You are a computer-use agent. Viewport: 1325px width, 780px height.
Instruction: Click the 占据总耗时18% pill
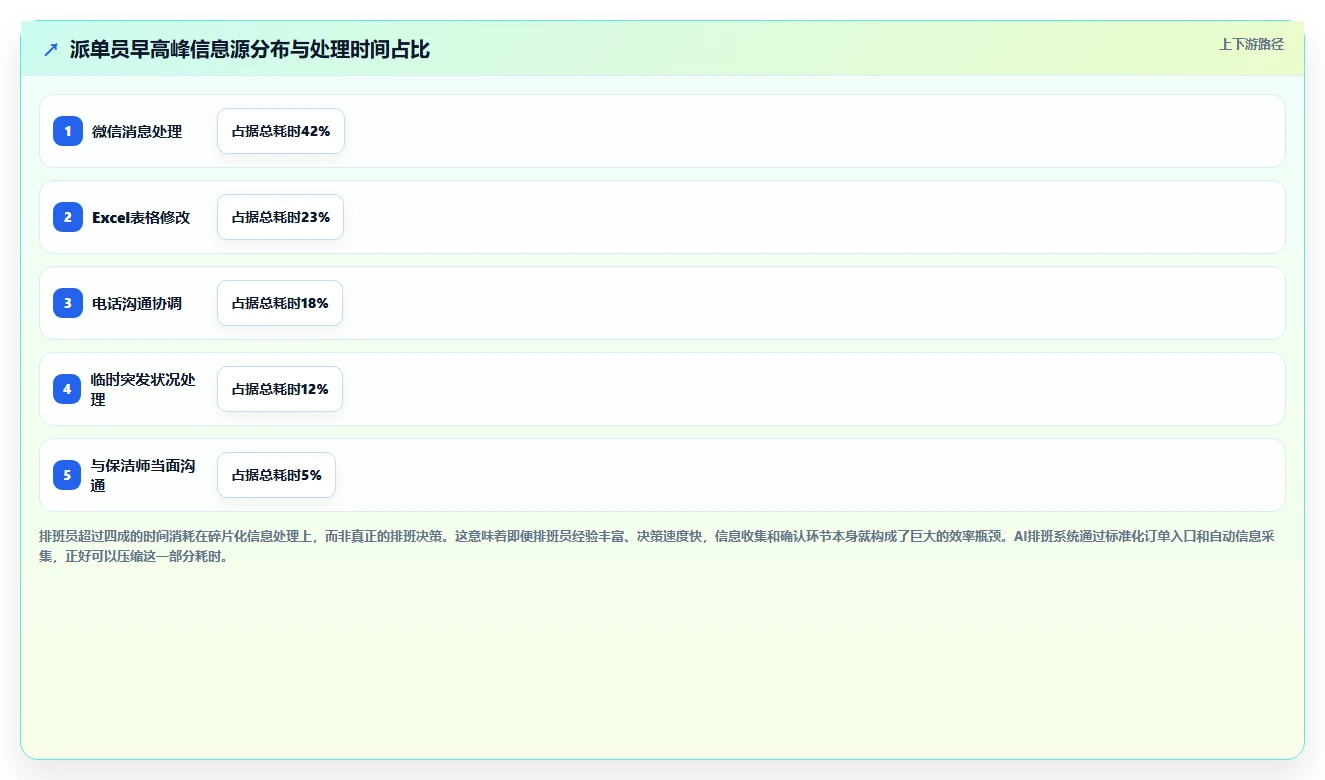(x=280, y=303)
